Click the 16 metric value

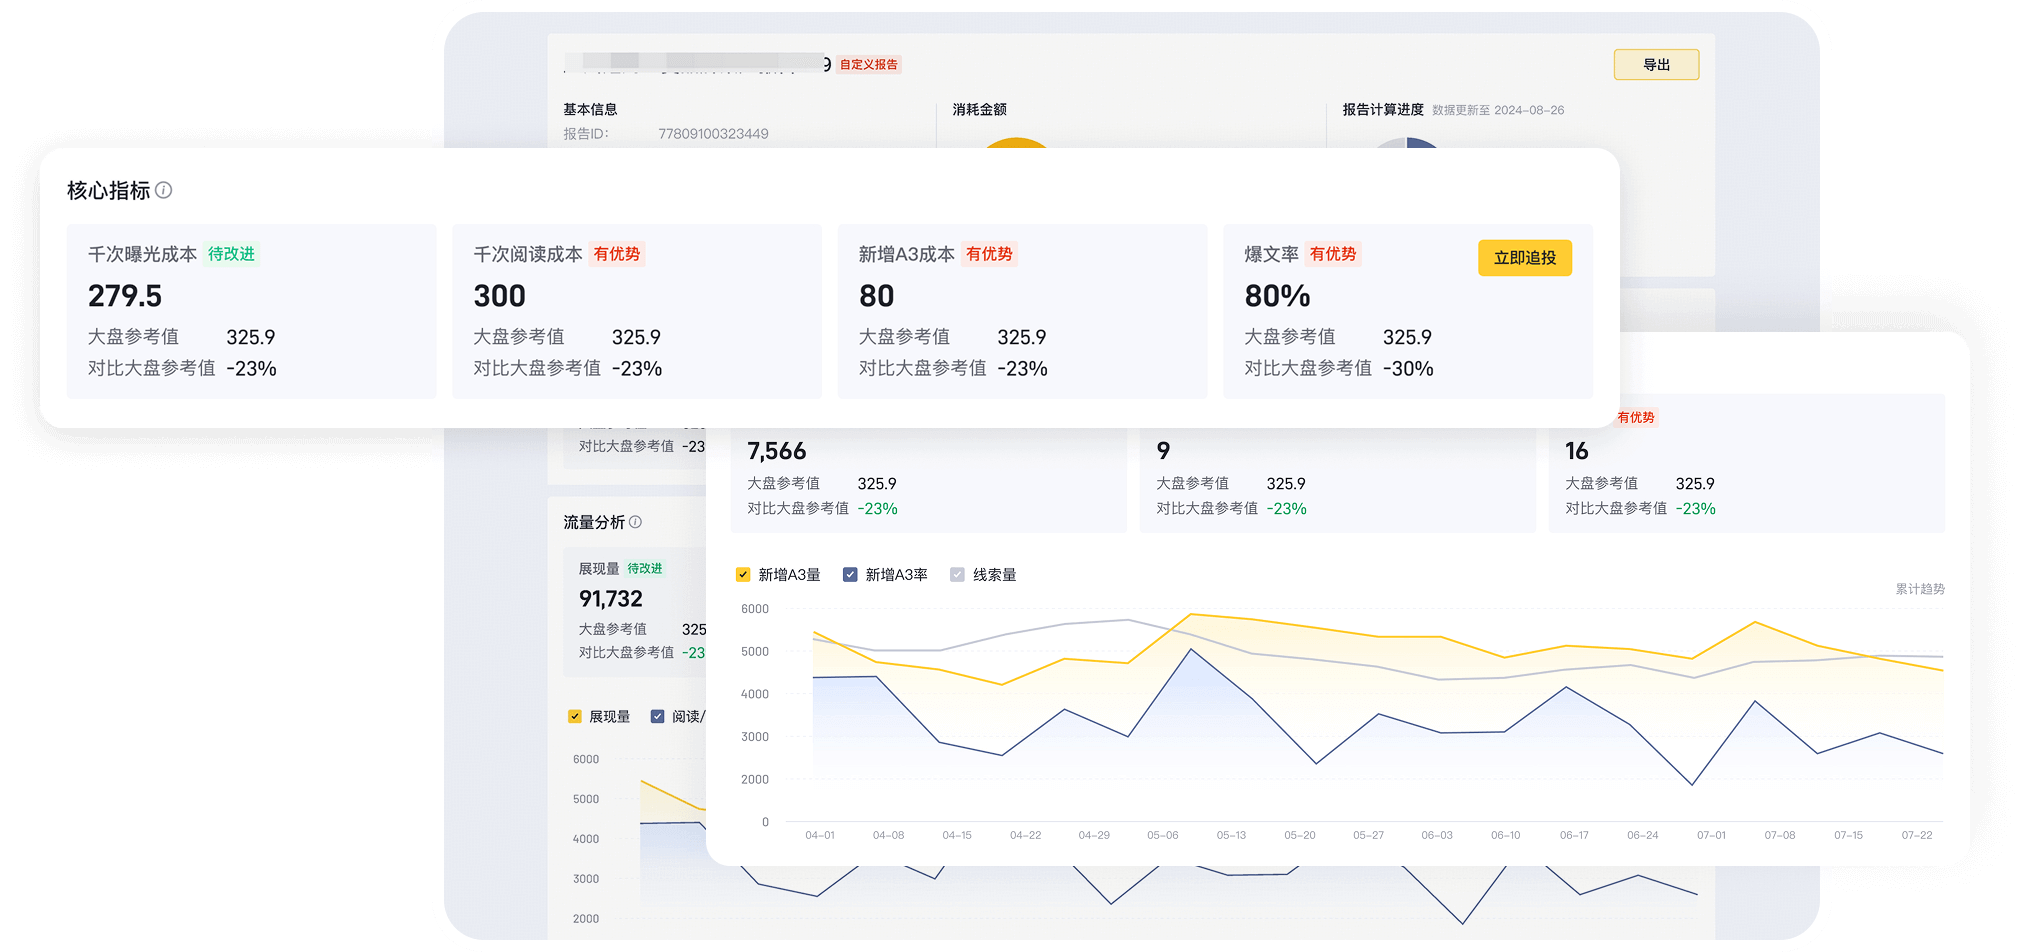pyautogui.click(x=1577, y=451)
